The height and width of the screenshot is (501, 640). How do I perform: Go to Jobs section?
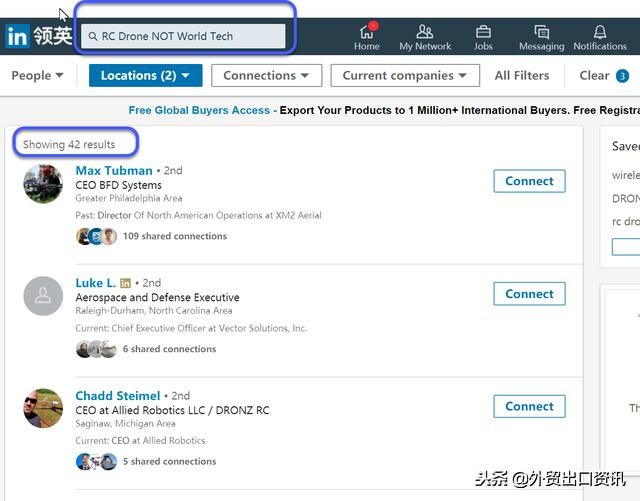point(483,37)
